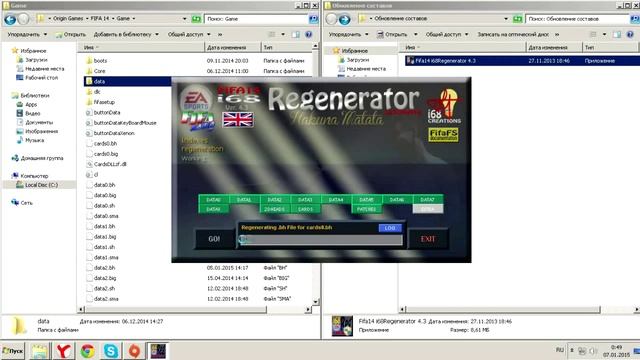640x360 pixels.
Task: Toggle preview pane in the Game window
Action: (296, 34)
